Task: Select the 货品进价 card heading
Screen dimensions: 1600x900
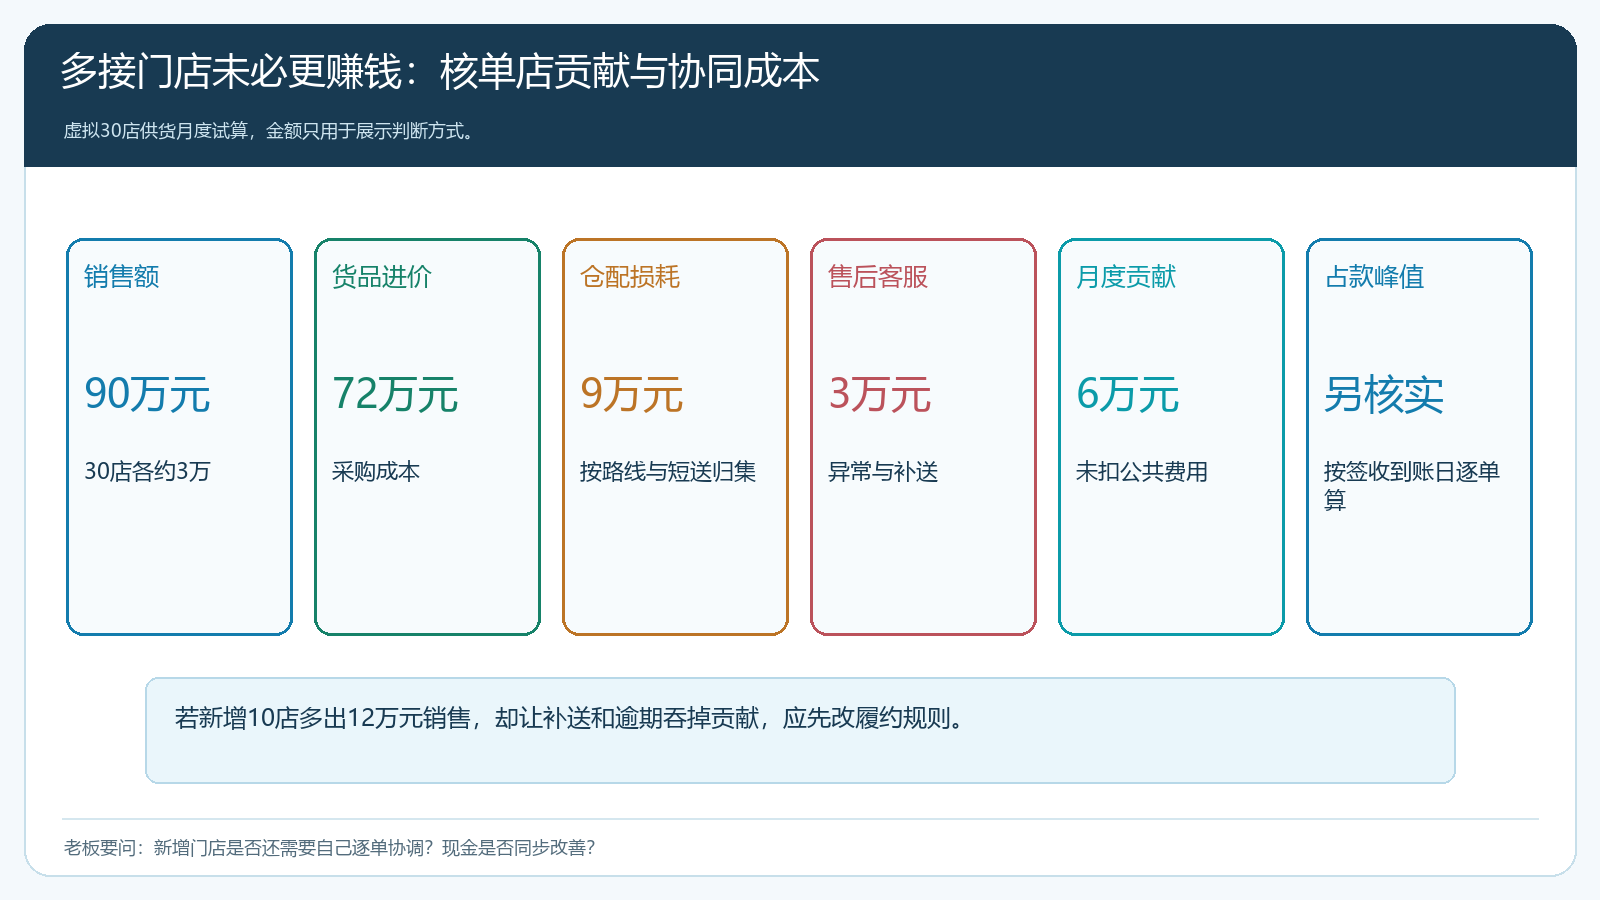Action: pos(382,277)
